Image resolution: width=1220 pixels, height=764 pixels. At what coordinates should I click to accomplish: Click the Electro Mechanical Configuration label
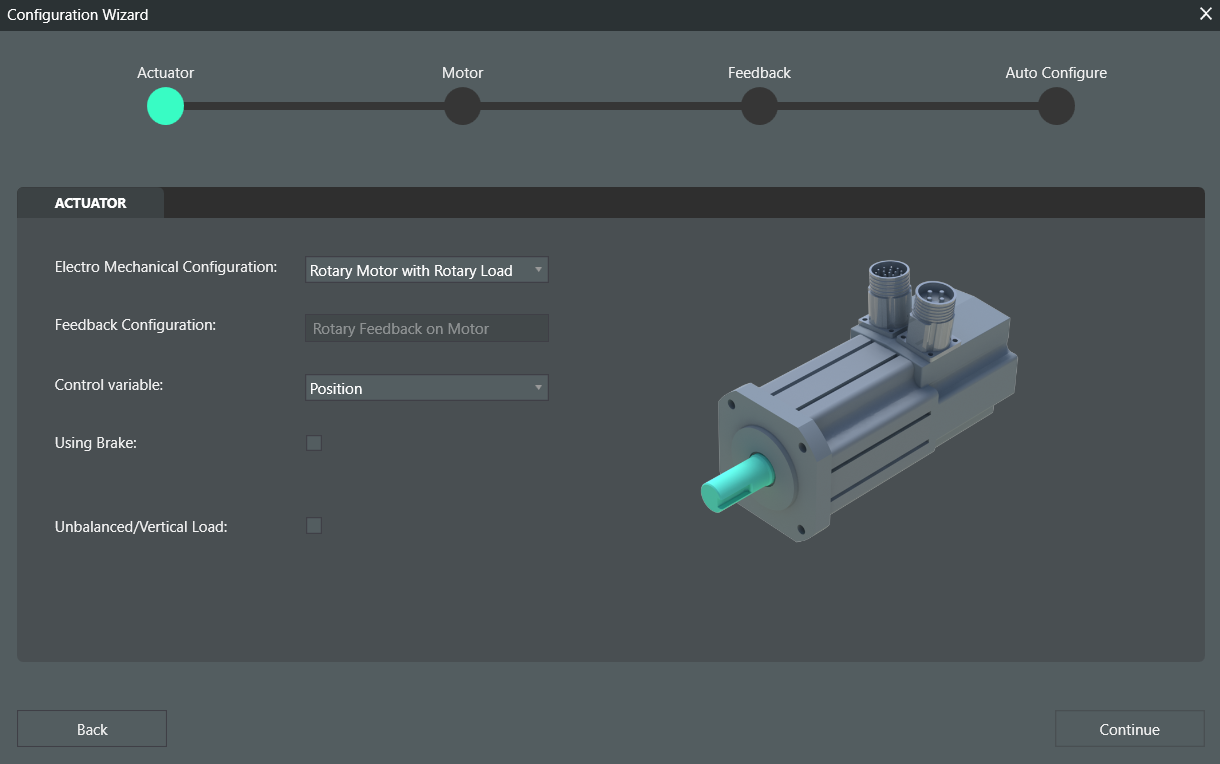pos(166,267)
